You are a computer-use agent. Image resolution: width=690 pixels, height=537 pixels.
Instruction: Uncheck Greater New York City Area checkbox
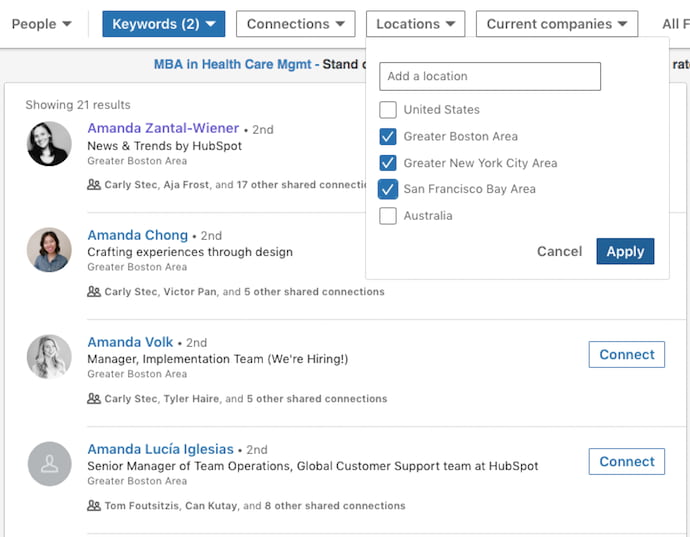(388, 163)
